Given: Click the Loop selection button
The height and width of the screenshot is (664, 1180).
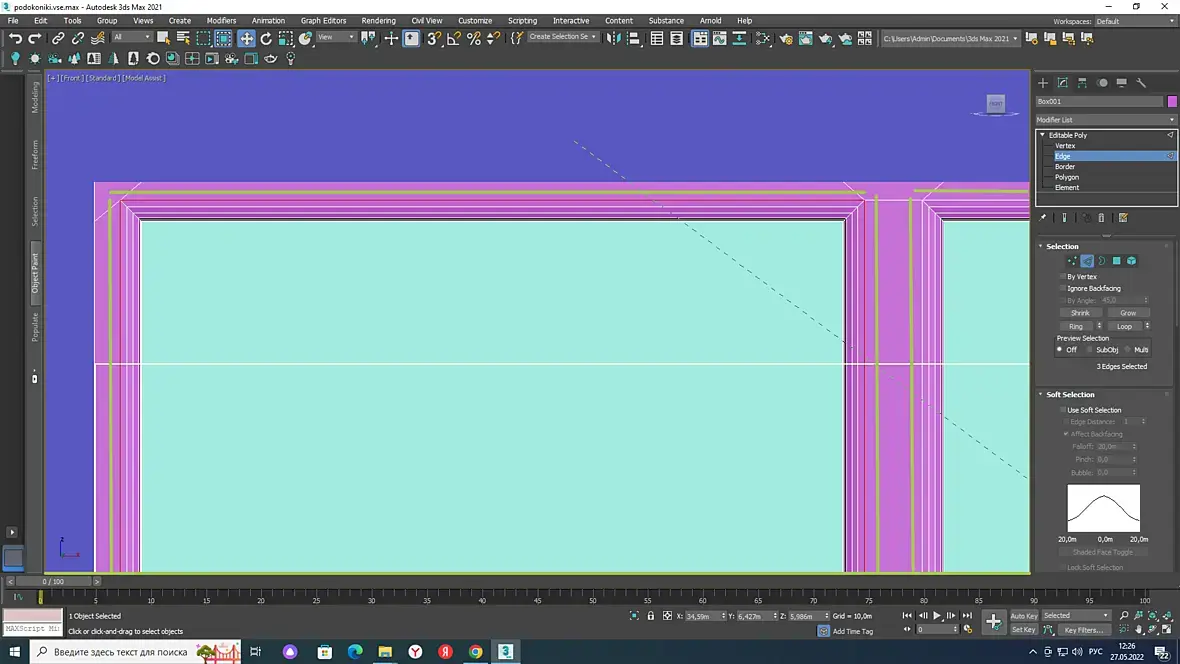Looking at the screenshot, I should click(1124, 326).
